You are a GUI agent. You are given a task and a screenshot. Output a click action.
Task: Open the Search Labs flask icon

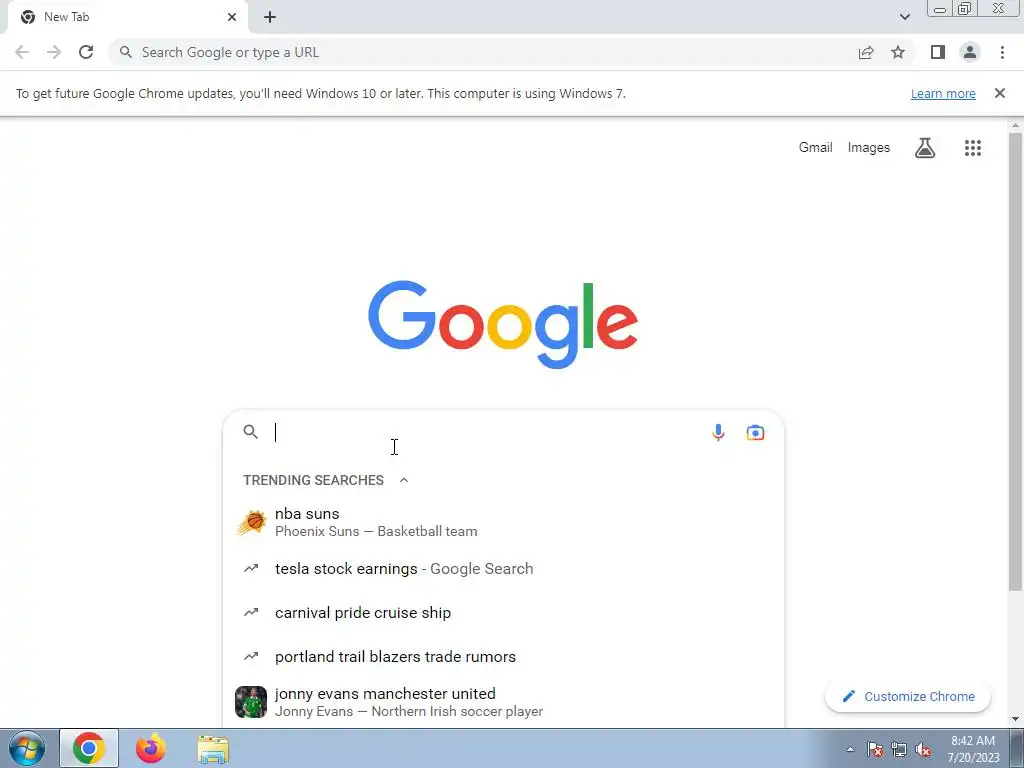pos(925,148)
